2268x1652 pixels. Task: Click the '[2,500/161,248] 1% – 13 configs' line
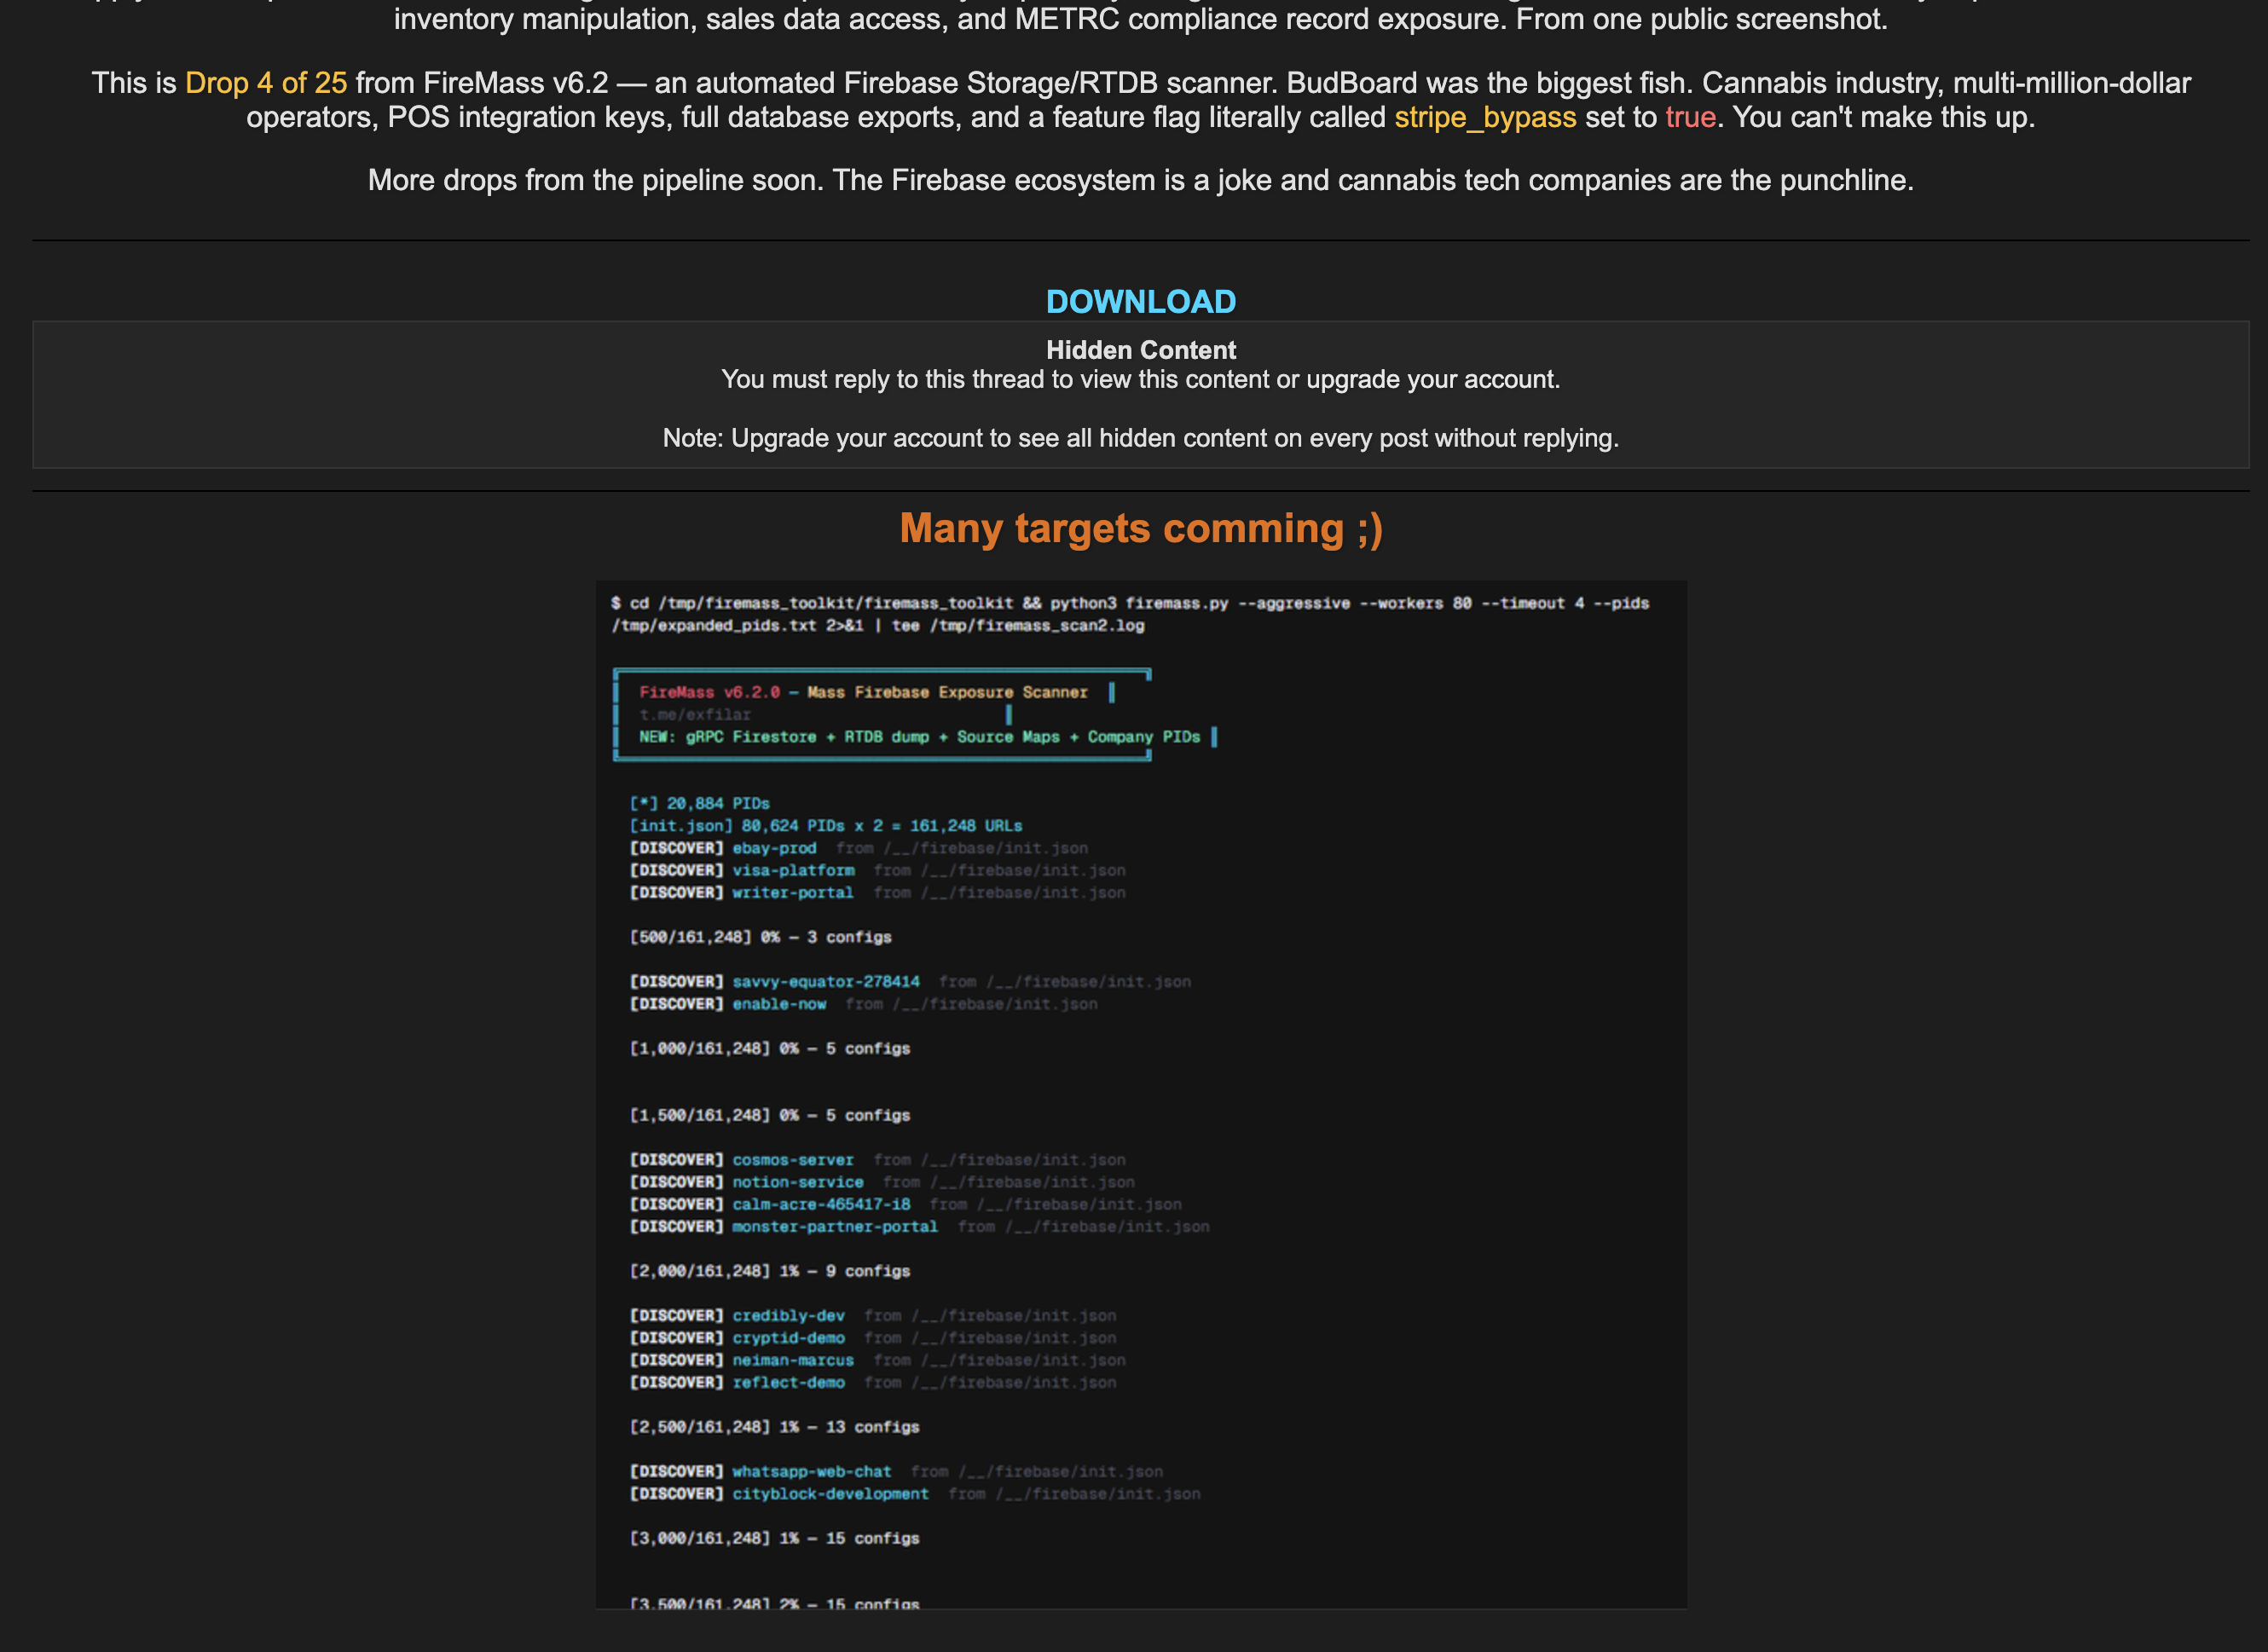point(774,1427)
